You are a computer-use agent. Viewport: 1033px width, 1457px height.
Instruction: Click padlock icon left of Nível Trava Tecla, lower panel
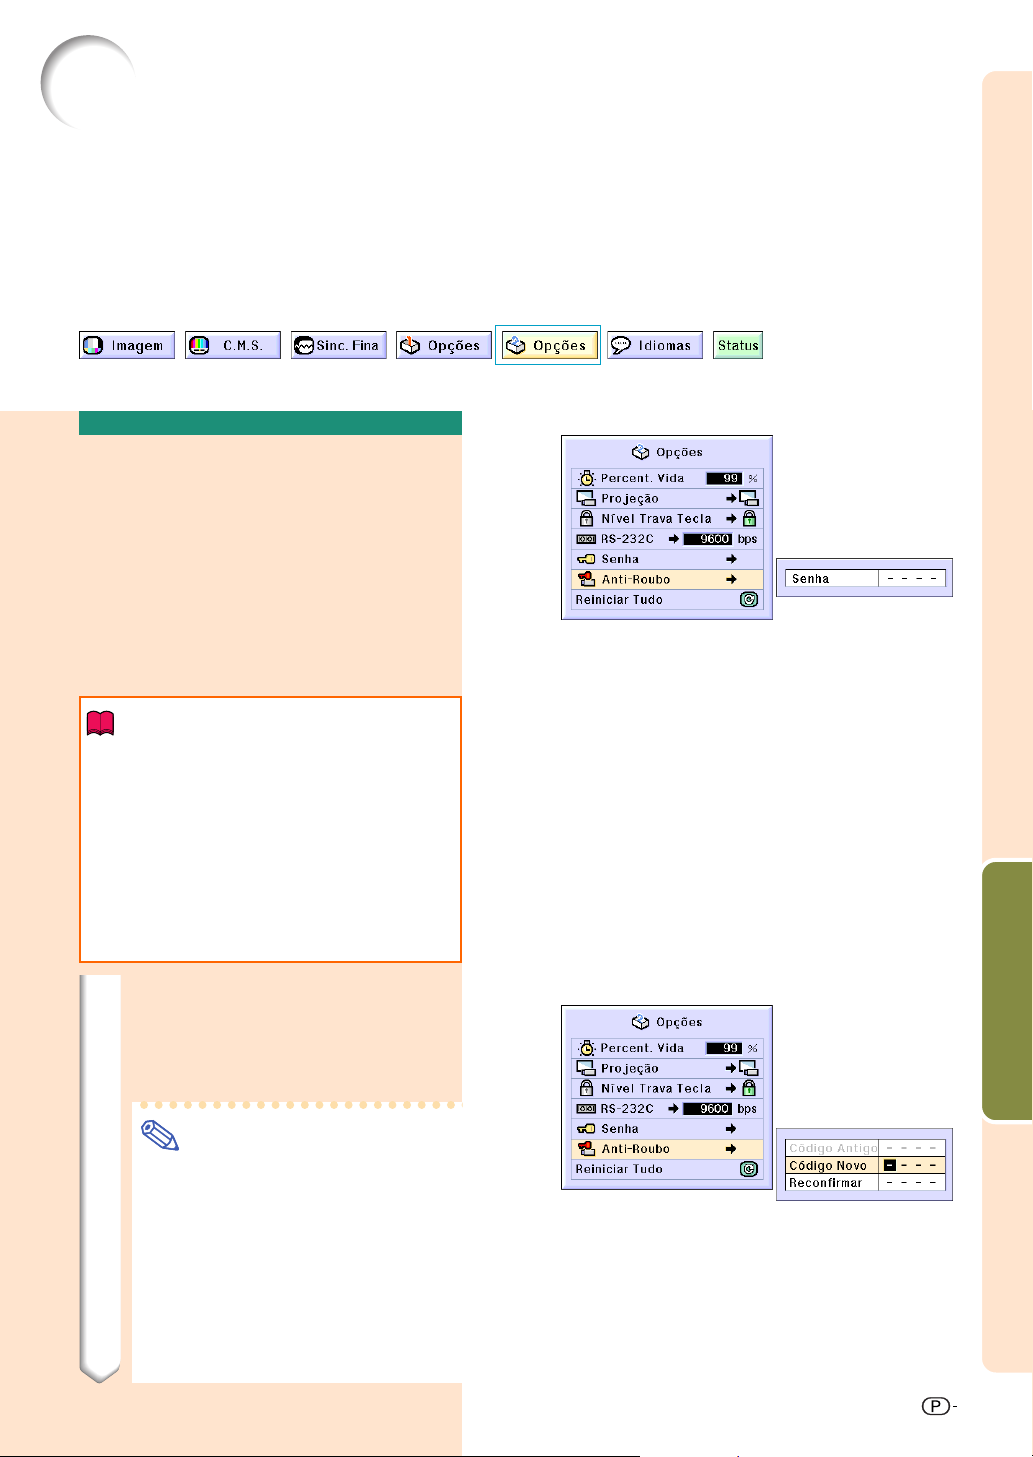(x=587, y=1088)
